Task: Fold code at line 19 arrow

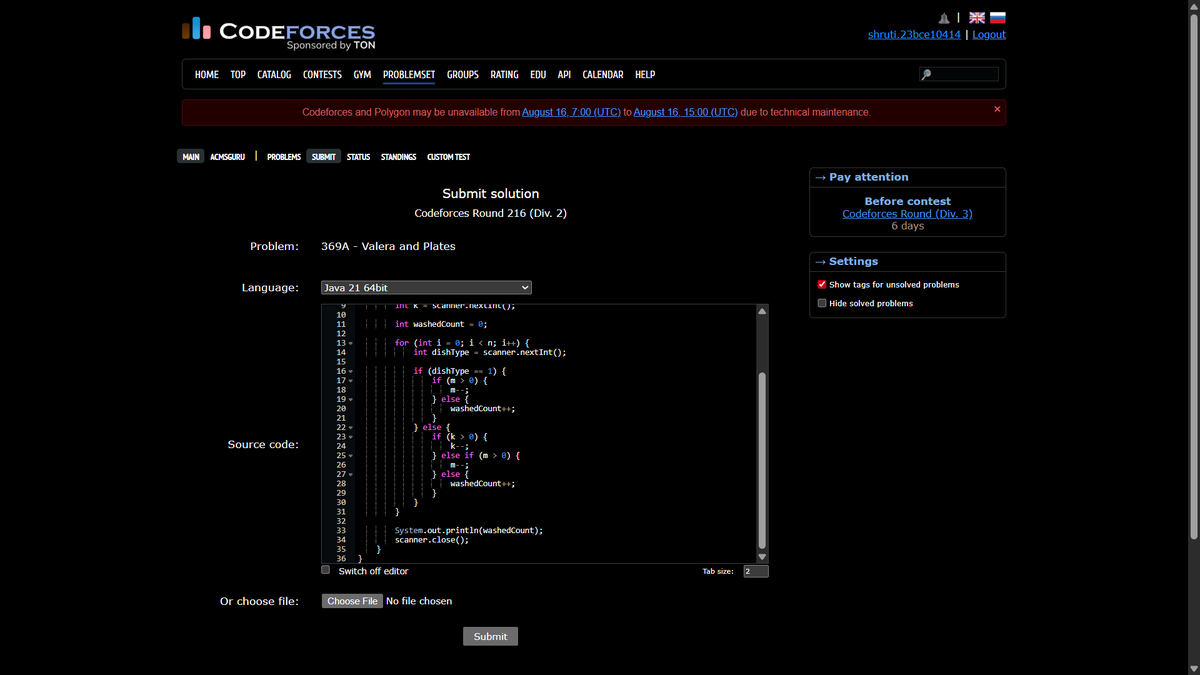Action: (352, 399)
